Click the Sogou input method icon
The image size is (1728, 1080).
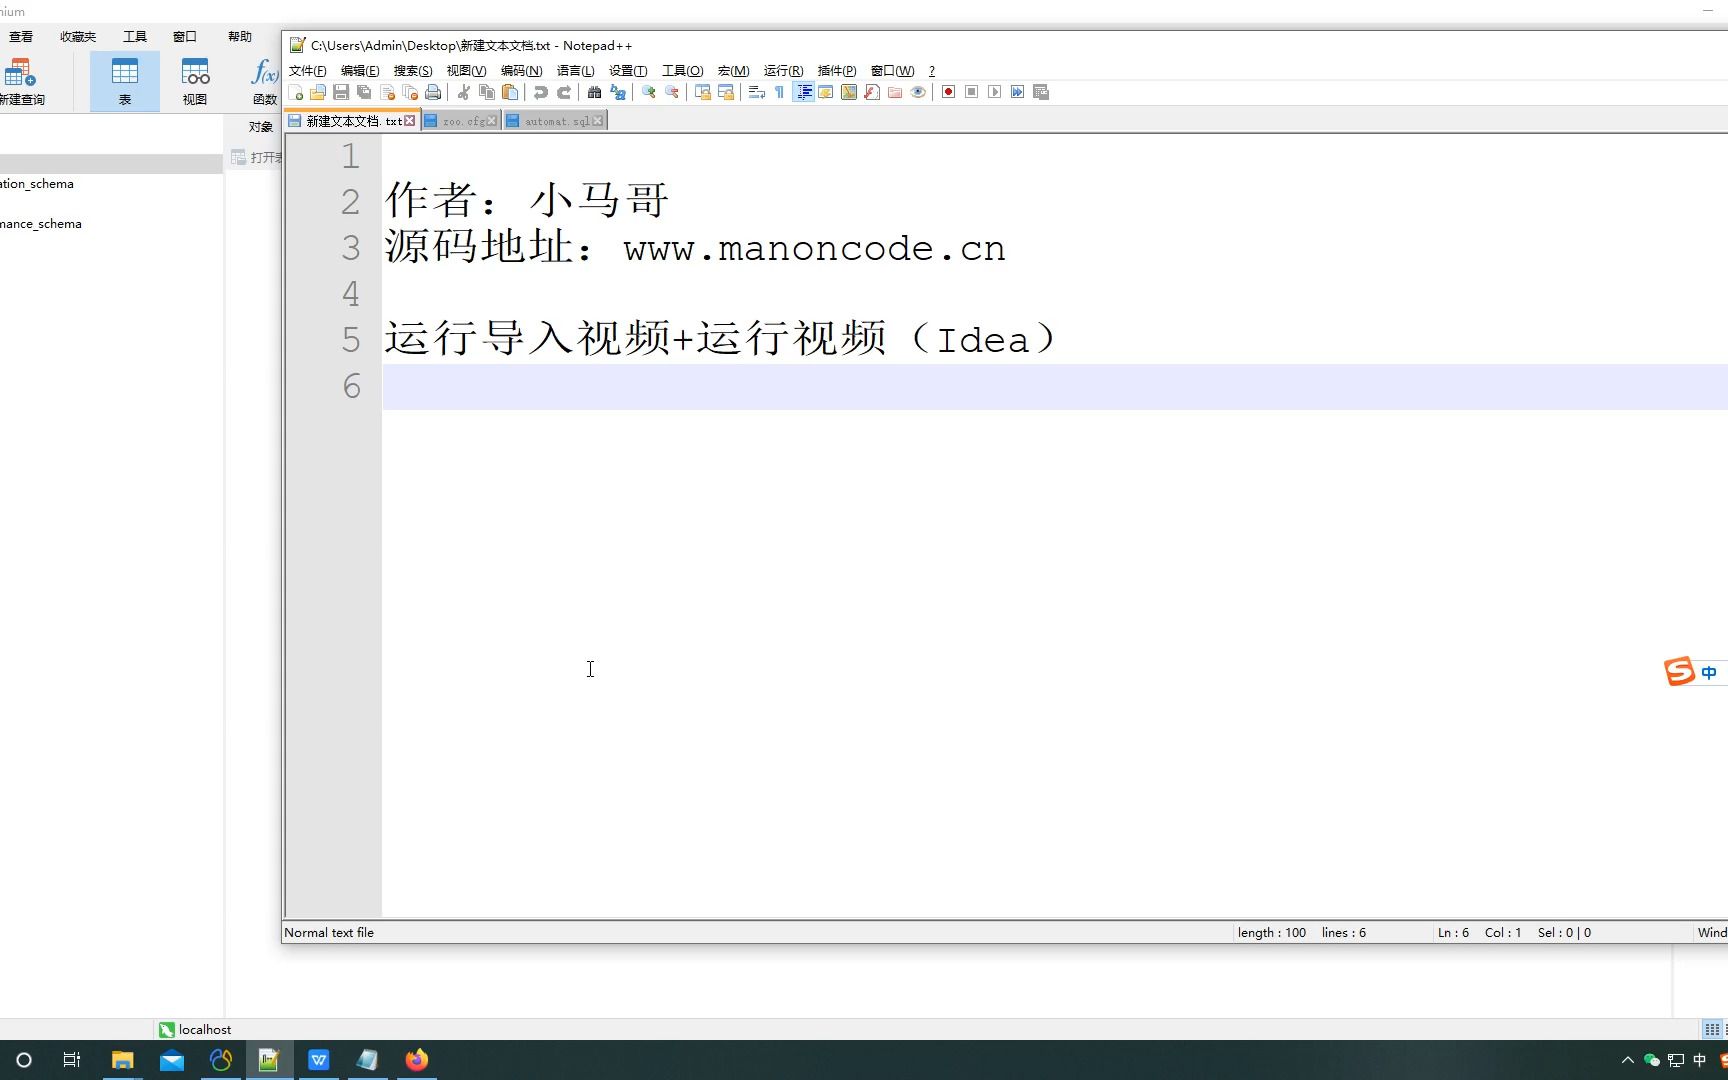pos(1680,672)
